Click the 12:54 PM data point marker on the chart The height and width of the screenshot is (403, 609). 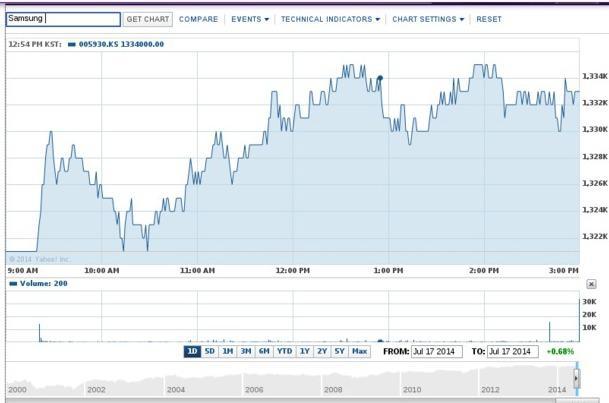(x=380, y=78)
